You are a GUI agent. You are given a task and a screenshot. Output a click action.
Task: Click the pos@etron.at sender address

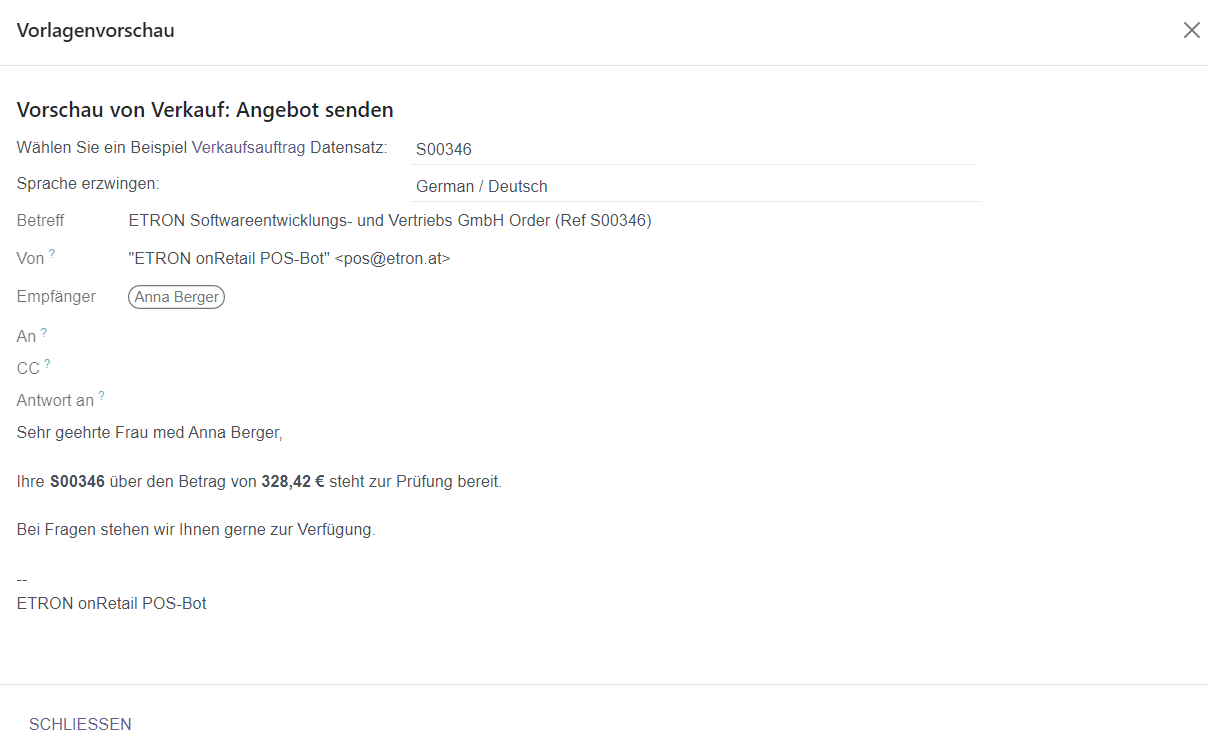pos(392,258)
